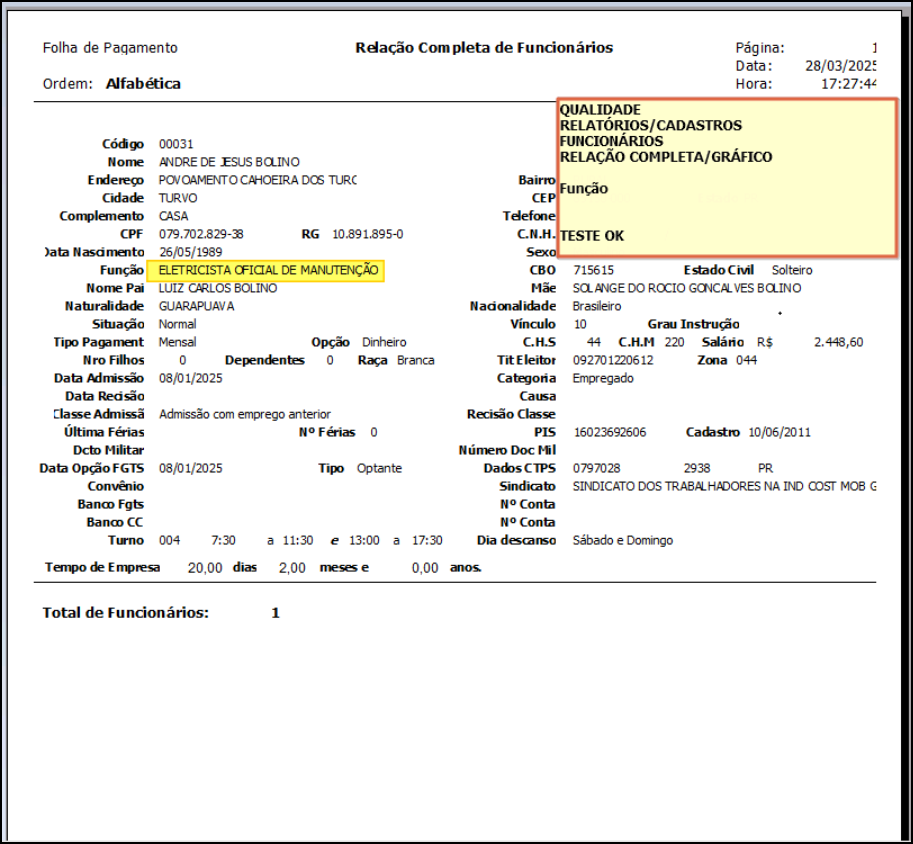Click "Admissão com emprego anterior" text

click(x=245, y=414)
